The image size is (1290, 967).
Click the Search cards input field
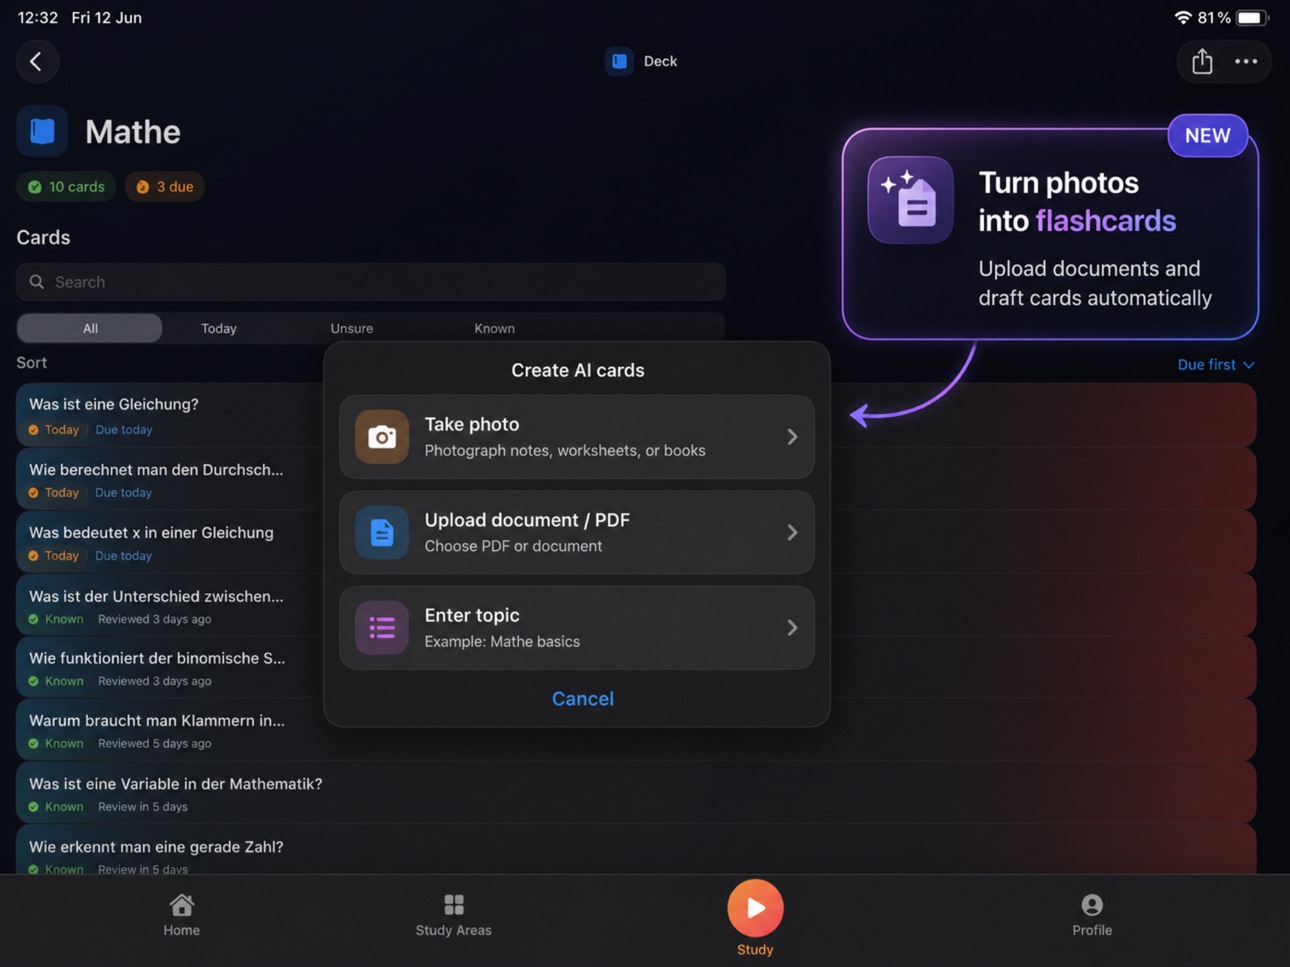[371, 282]
